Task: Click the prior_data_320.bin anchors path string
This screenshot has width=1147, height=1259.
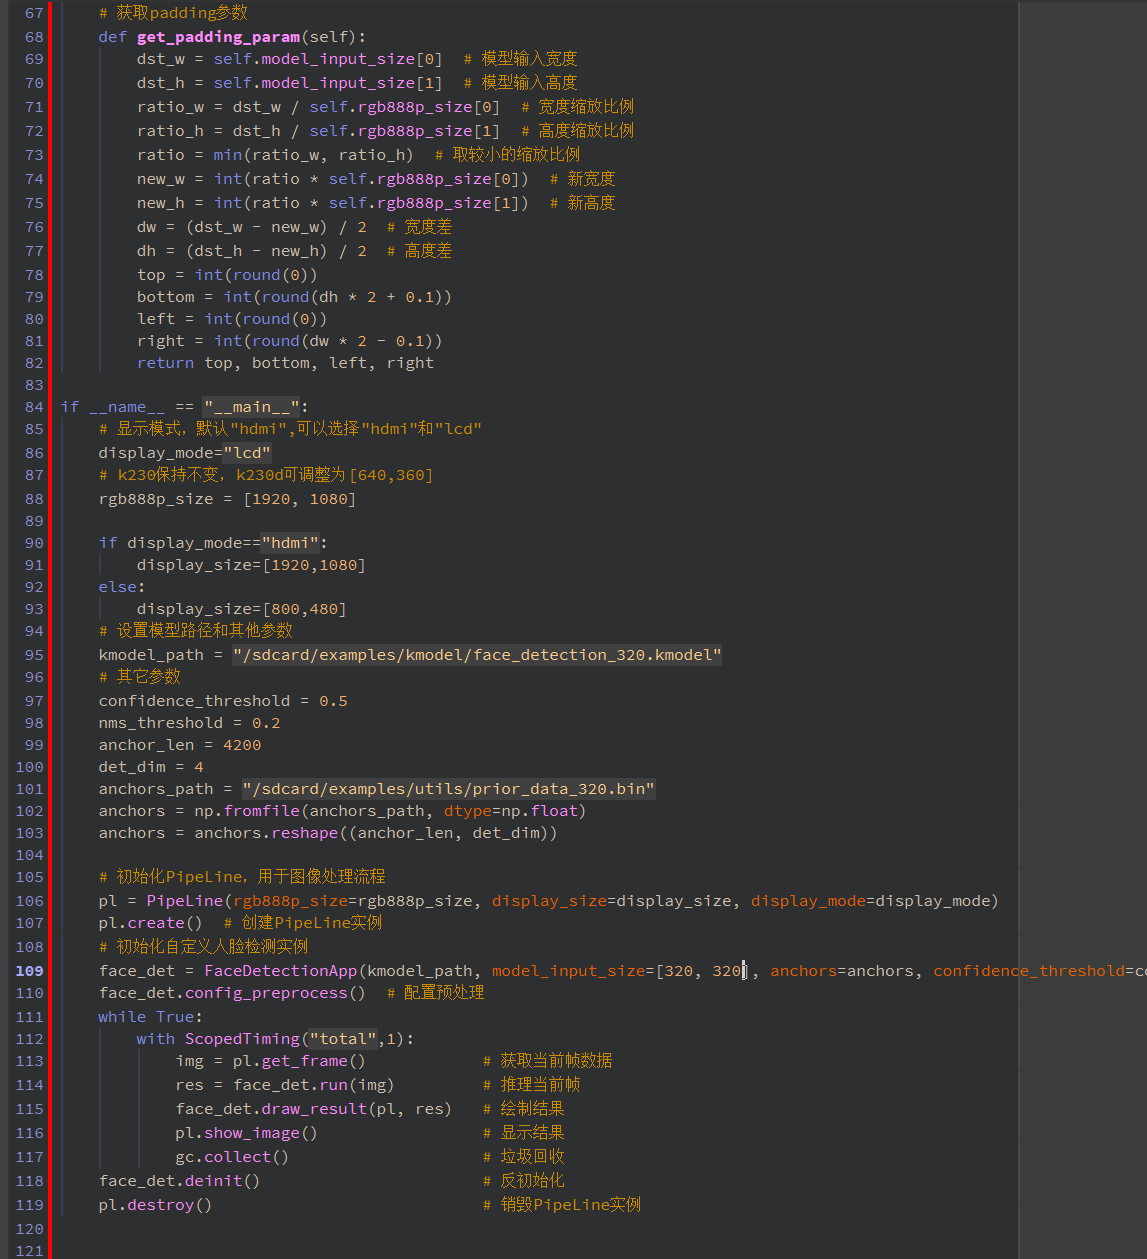Action: [448, 789]
